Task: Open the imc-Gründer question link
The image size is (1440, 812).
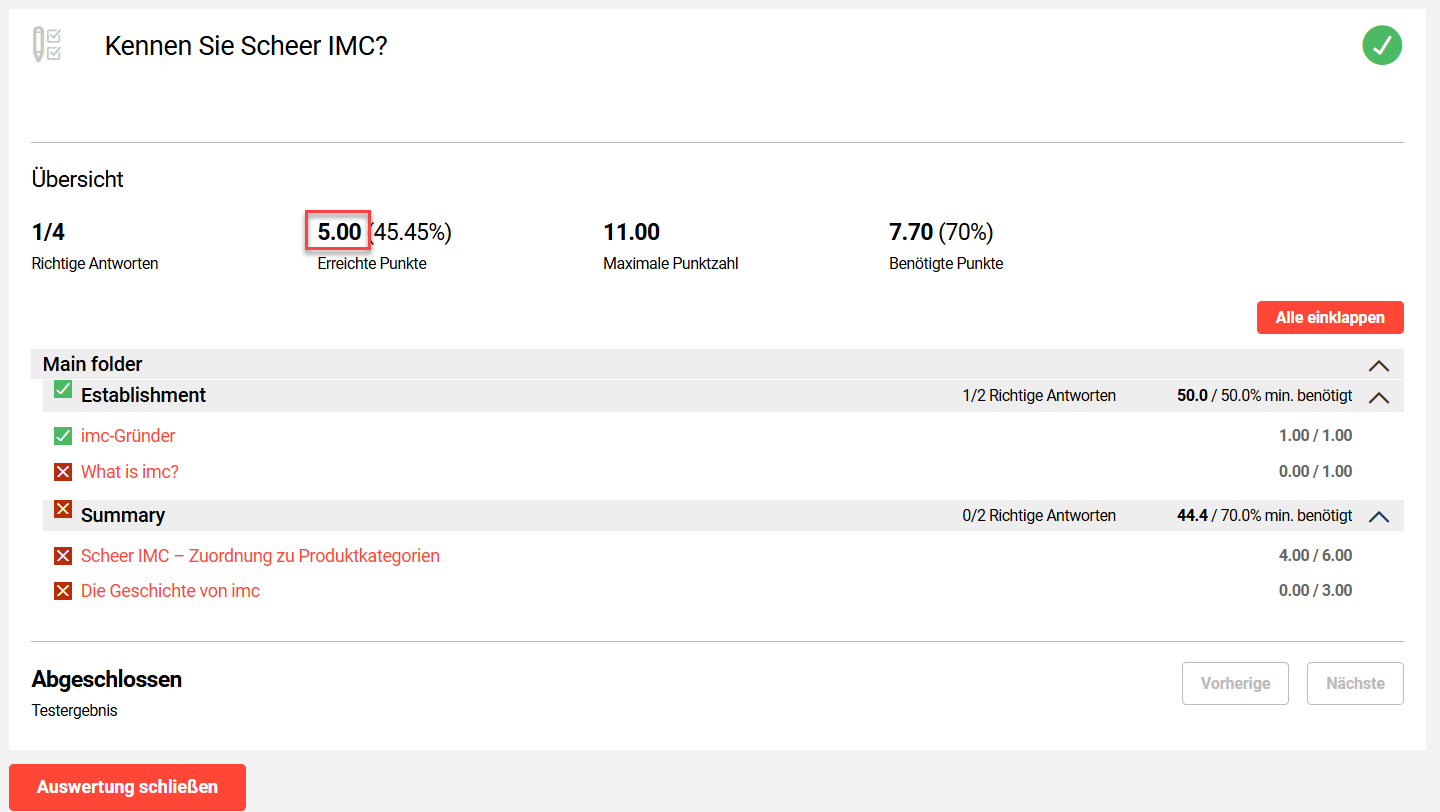Action: click(x=128, y=436)
